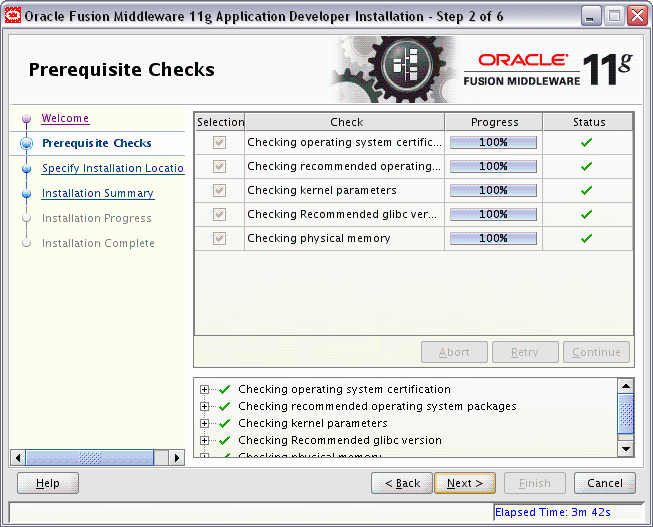Click the Specify Installation Location step bullet
Image resolution: width=653 pixels, height=527 pixels.
point(27,169)
